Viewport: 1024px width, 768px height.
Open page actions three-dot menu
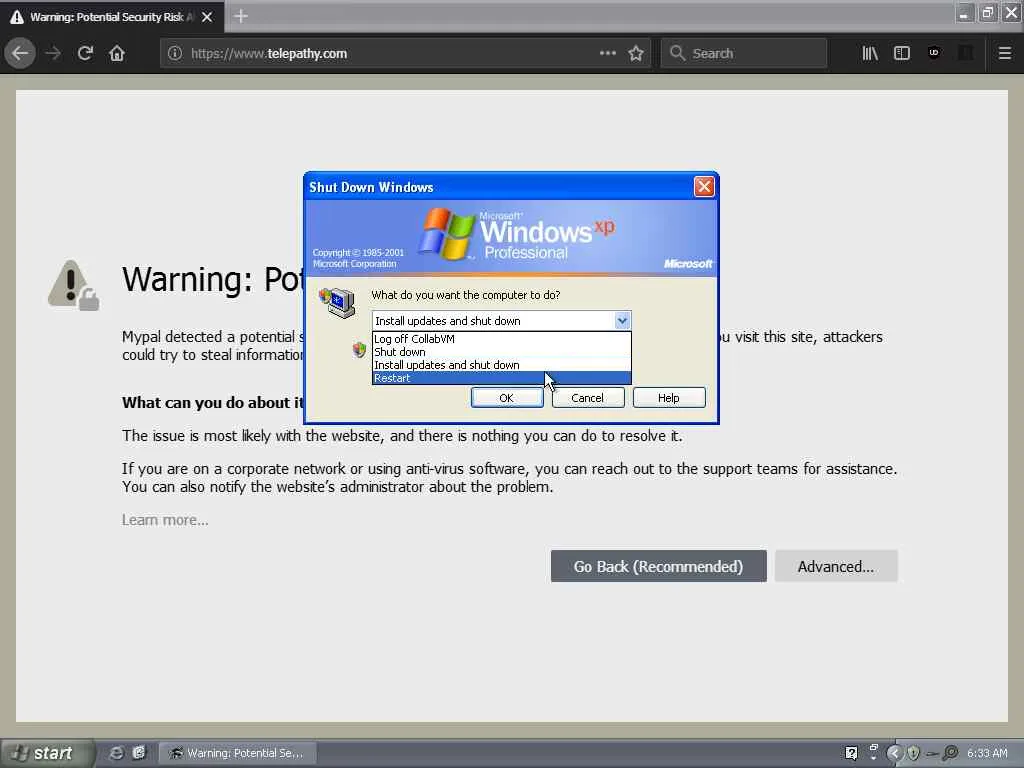[607, 53]
